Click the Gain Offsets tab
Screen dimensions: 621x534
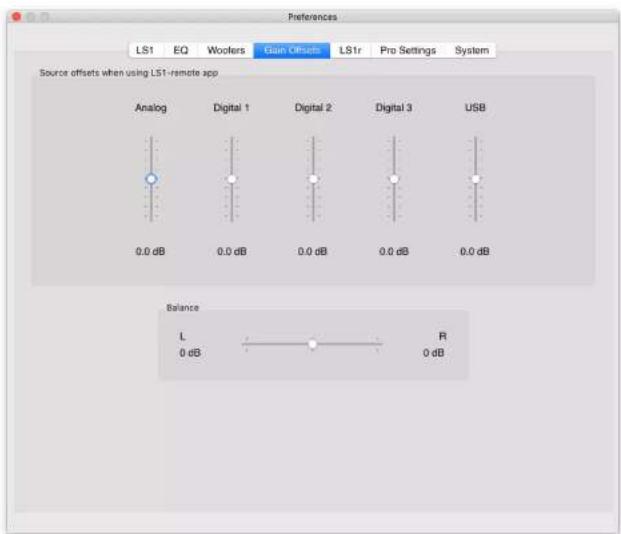(x=292, y=50)
